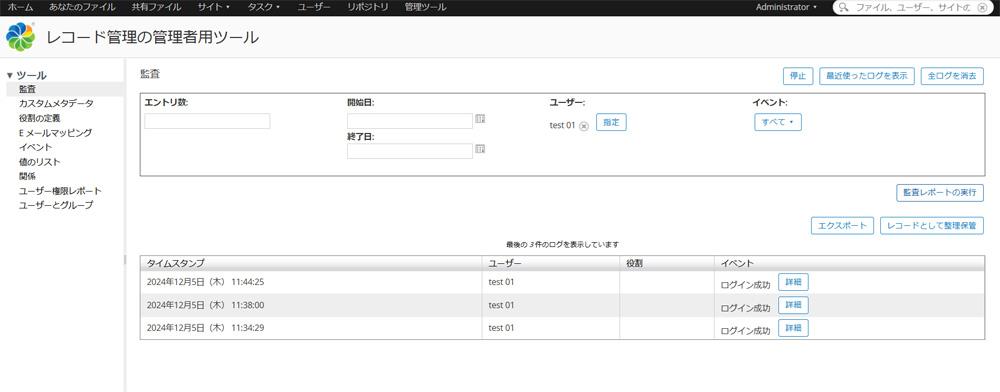The height and width of the screenshot is (392, 1000).
Task: Run the 監査レポートの実行 button
Action: (x=940, y=193)
